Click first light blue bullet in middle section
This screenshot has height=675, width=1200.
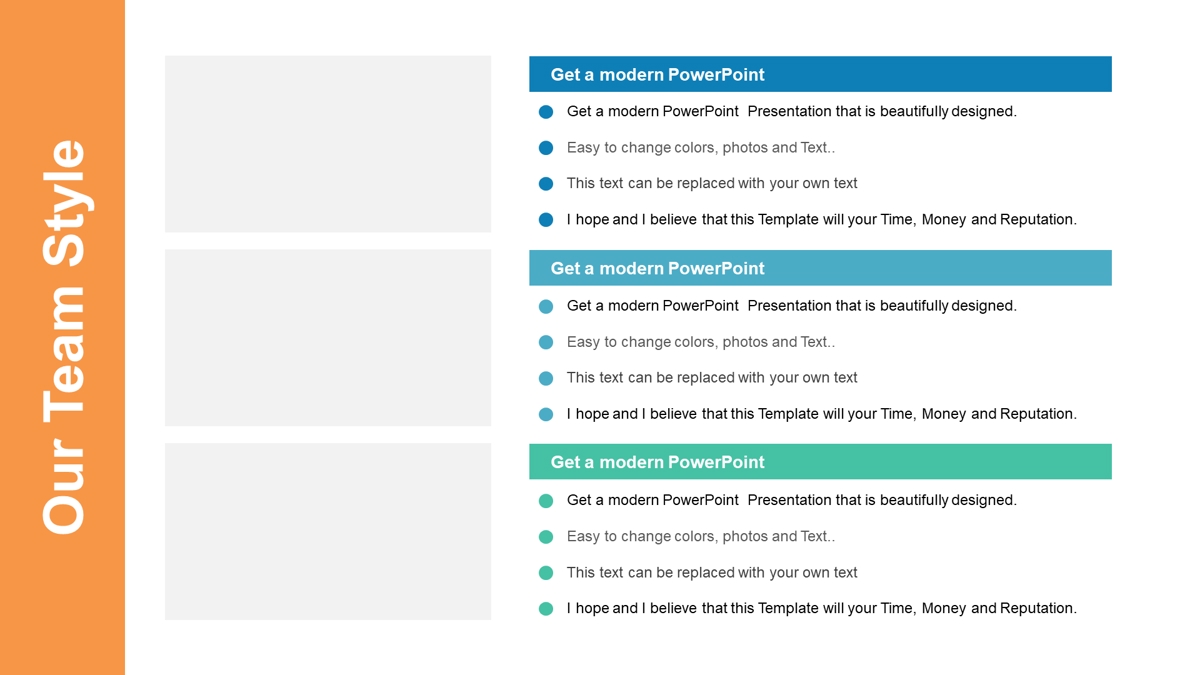(546, 306)
